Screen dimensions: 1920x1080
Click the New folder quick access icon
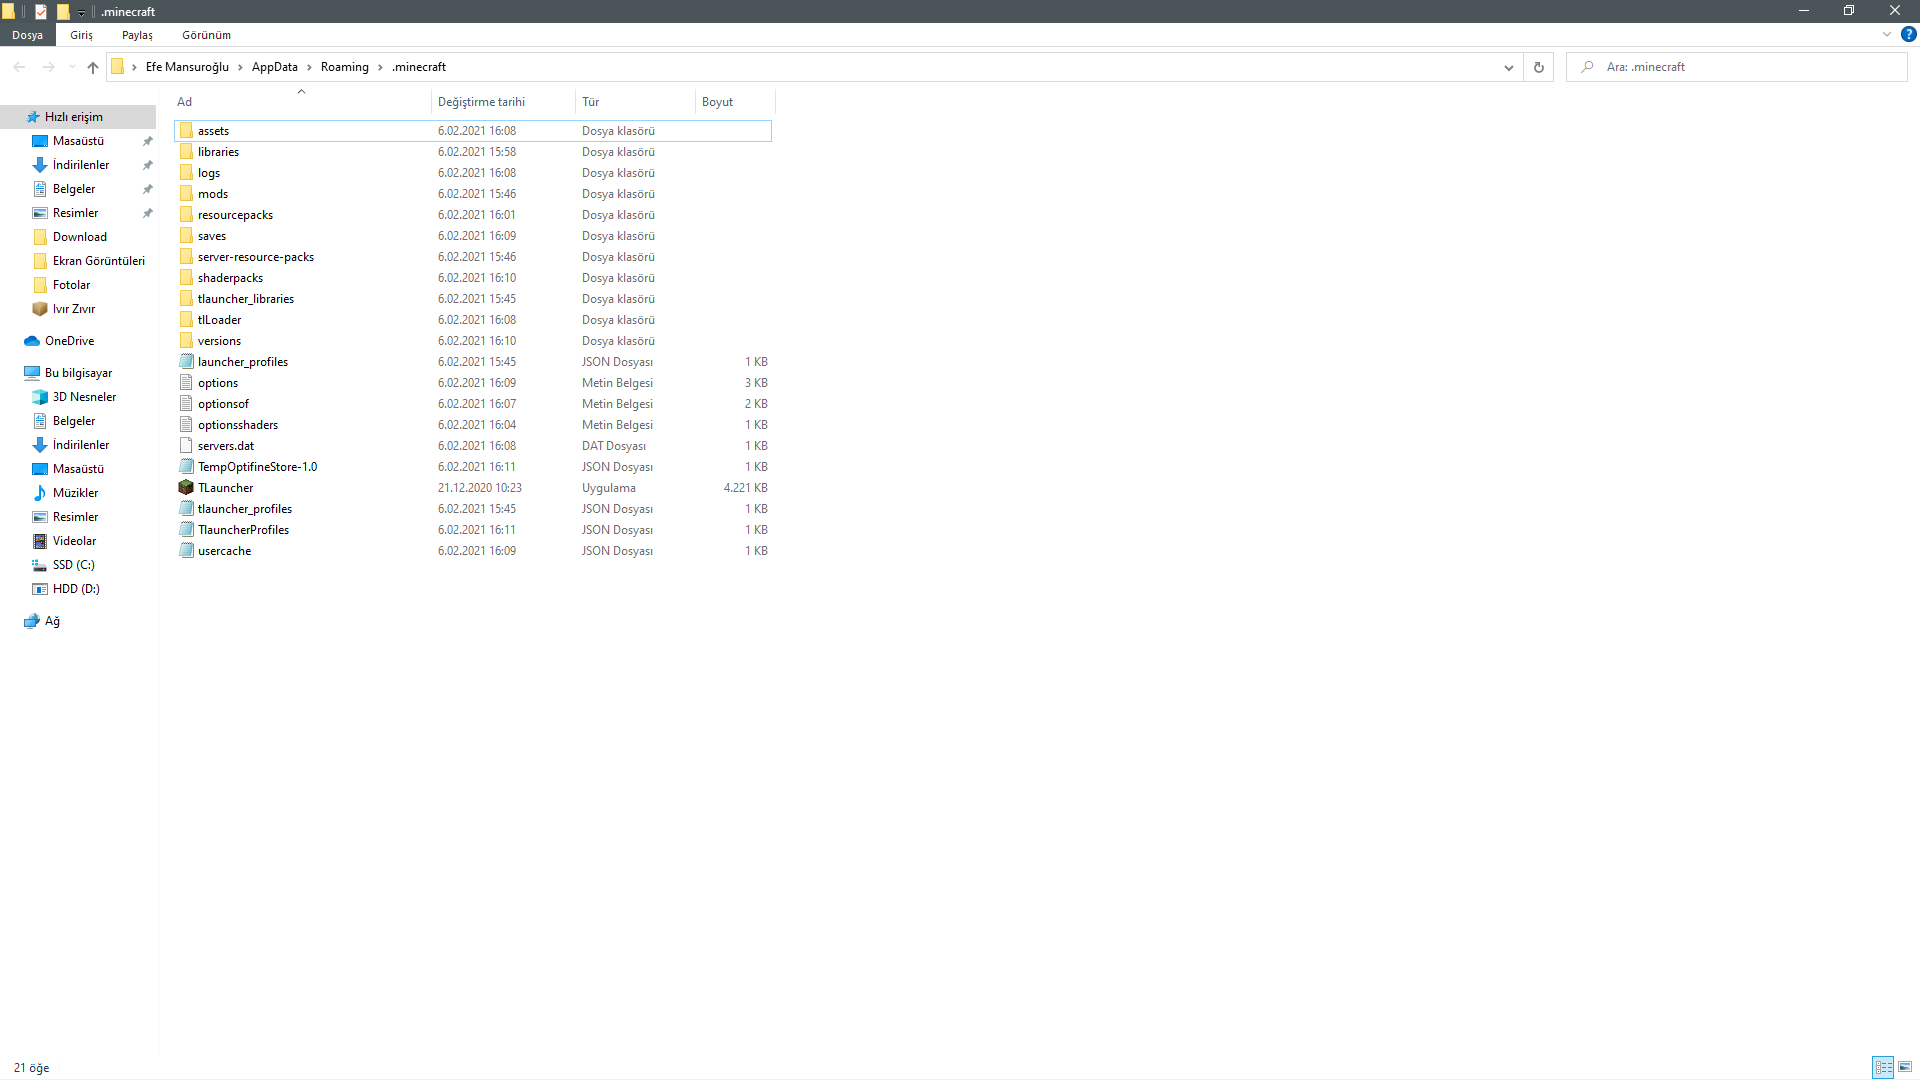tap(63, 12)
